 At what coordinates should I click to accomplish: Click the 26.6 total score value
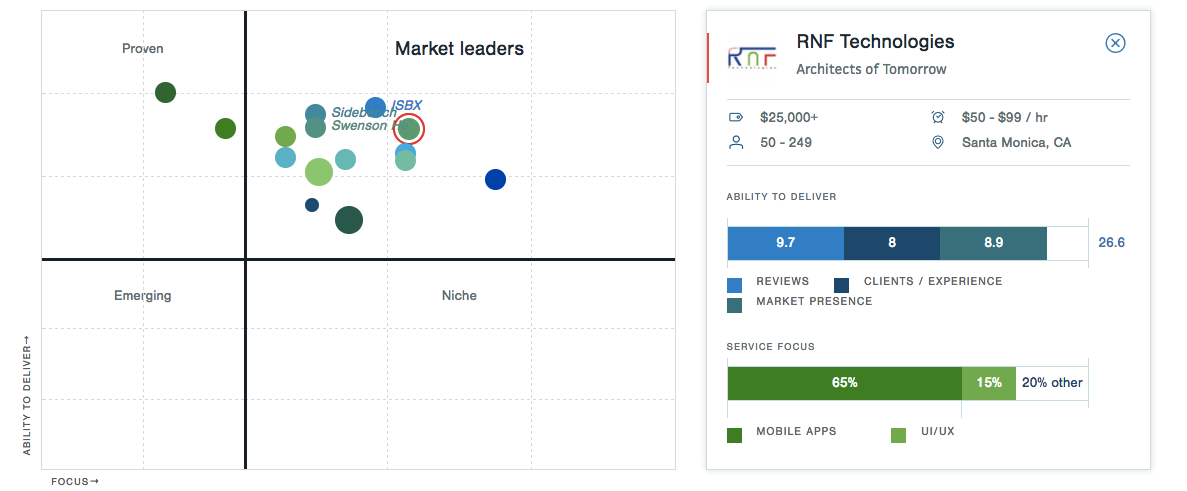1111,243
